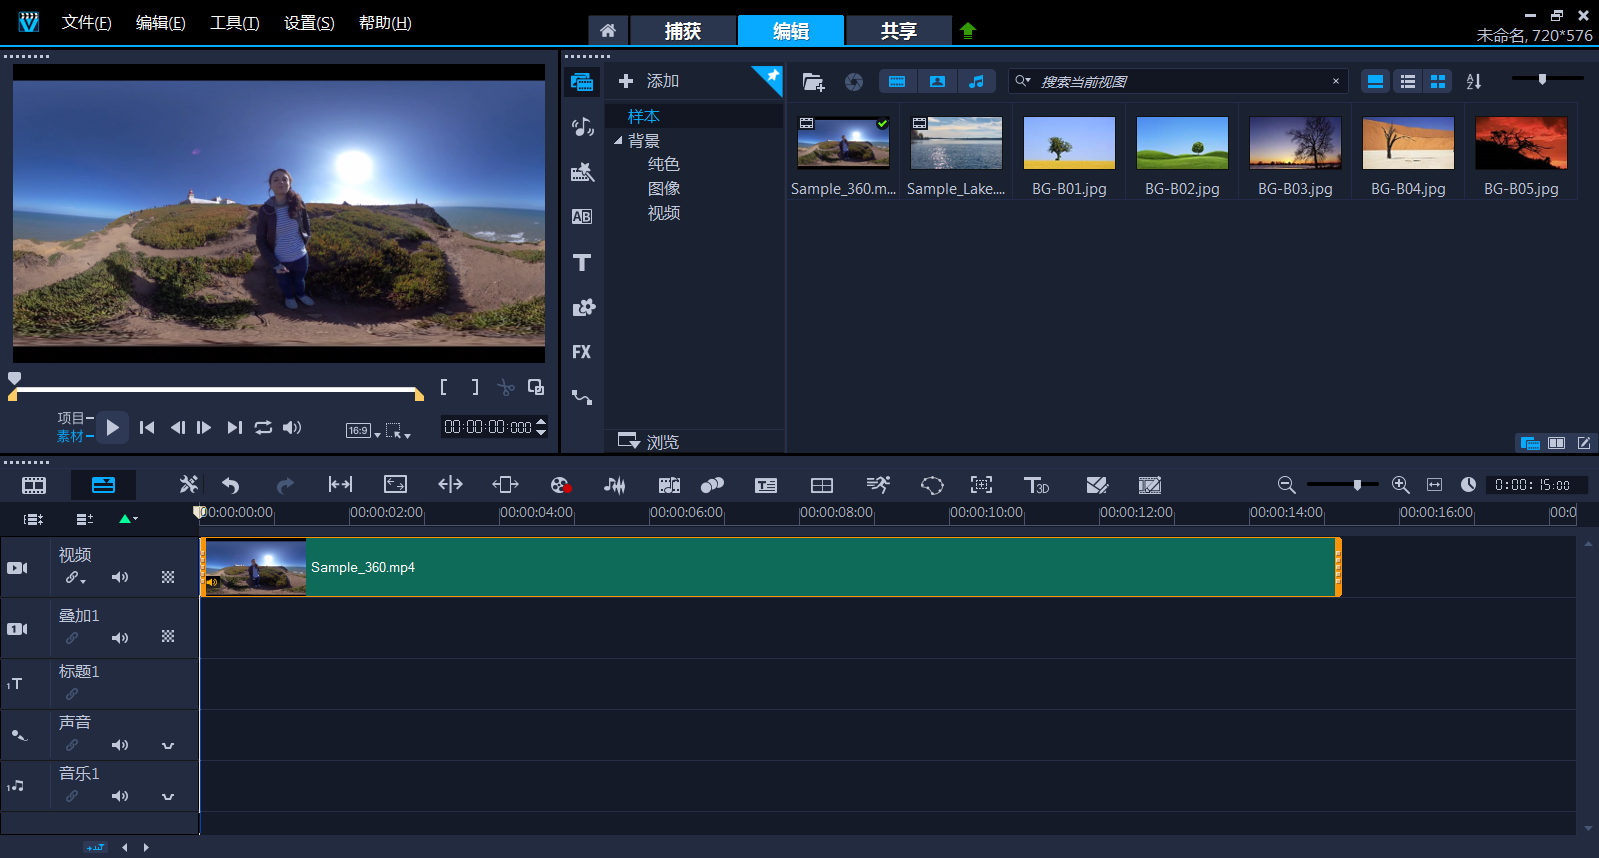The width and height of the screenshot is (1599, 858).
Task: Mute the 声音 track audio
Action: [120, 745]
